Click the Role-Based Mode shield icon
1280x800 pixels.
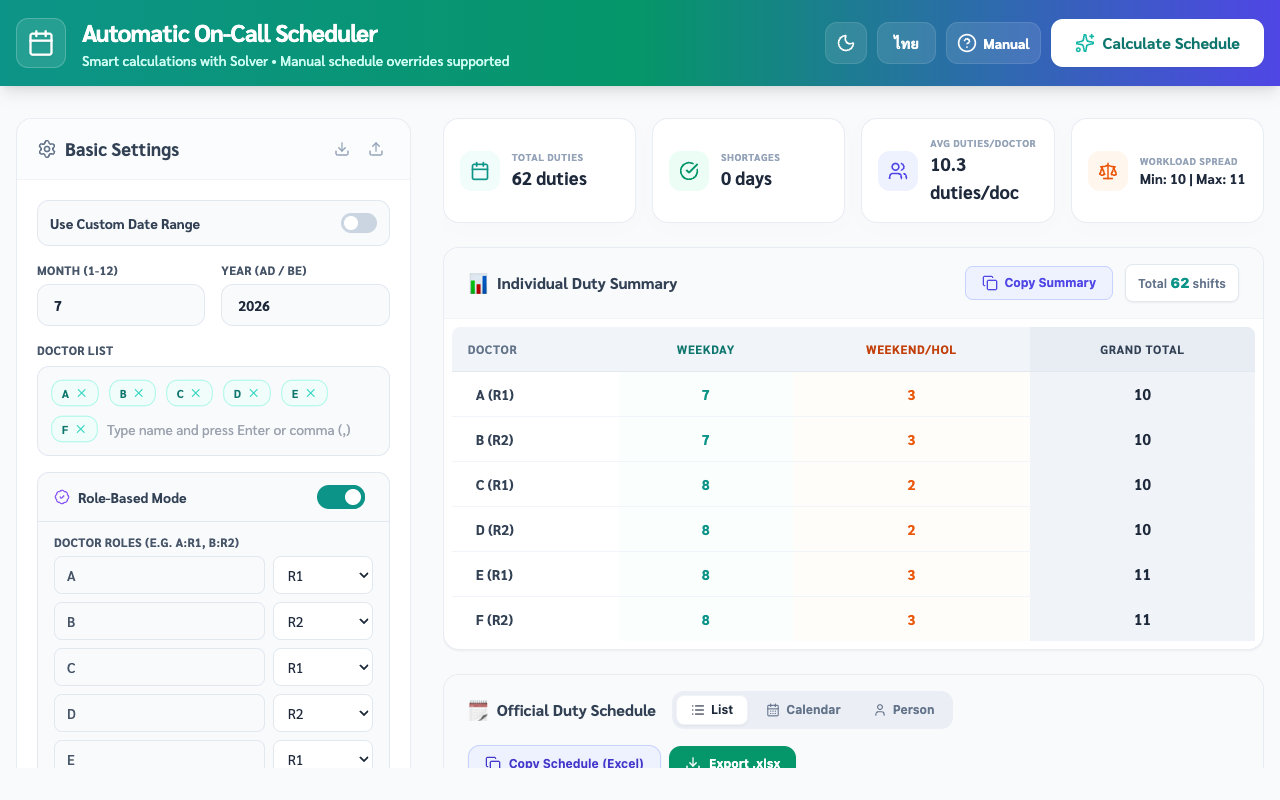point(62,497)
